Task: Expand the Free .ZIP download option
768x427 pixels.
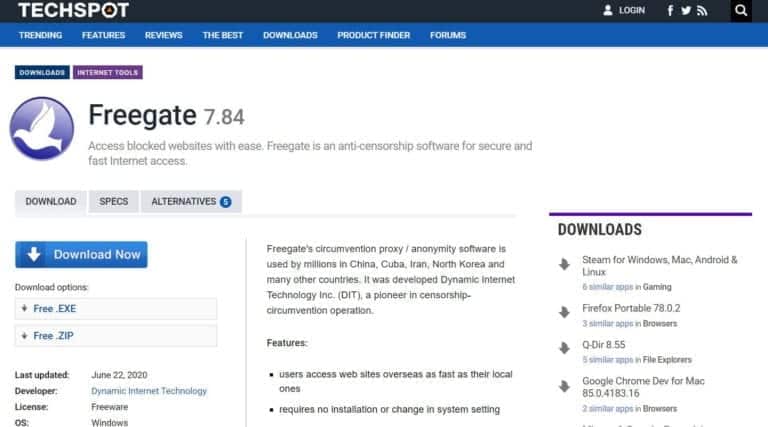Action: [115, 336]
